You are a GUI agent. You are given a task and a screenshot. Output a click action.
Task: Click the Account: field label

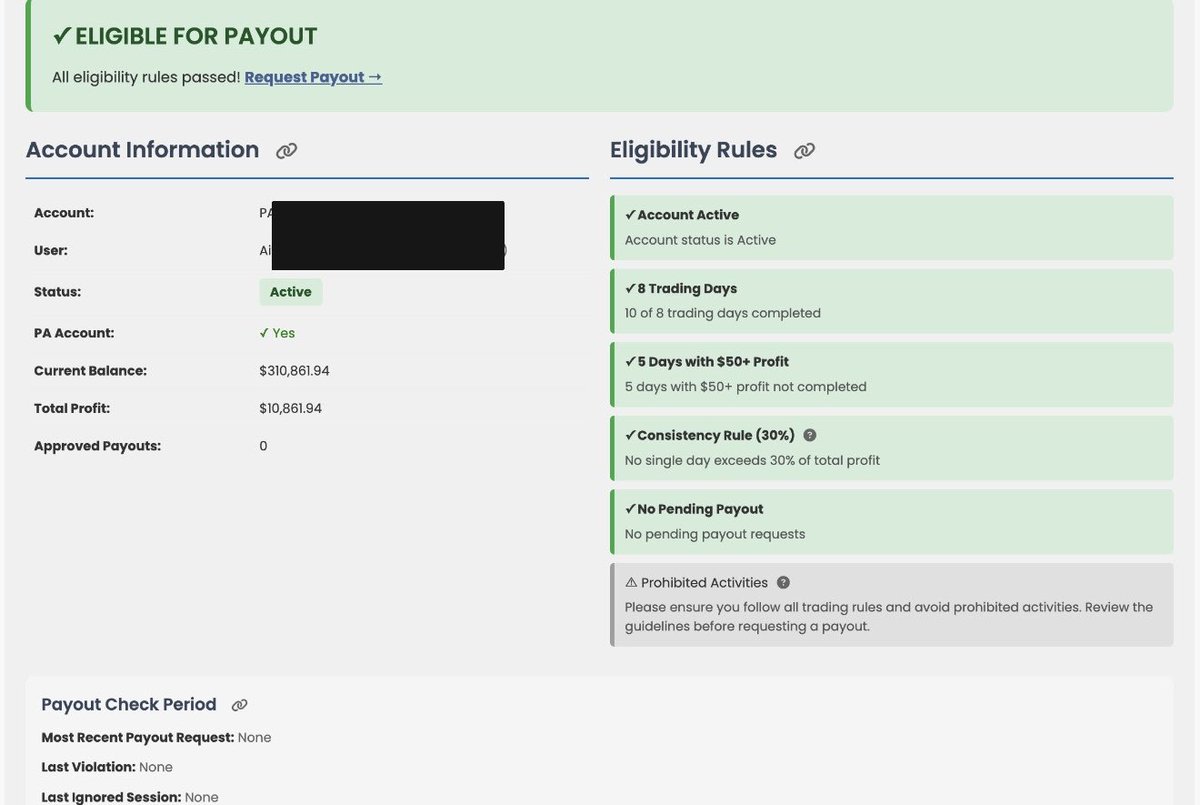pos(64,213)
